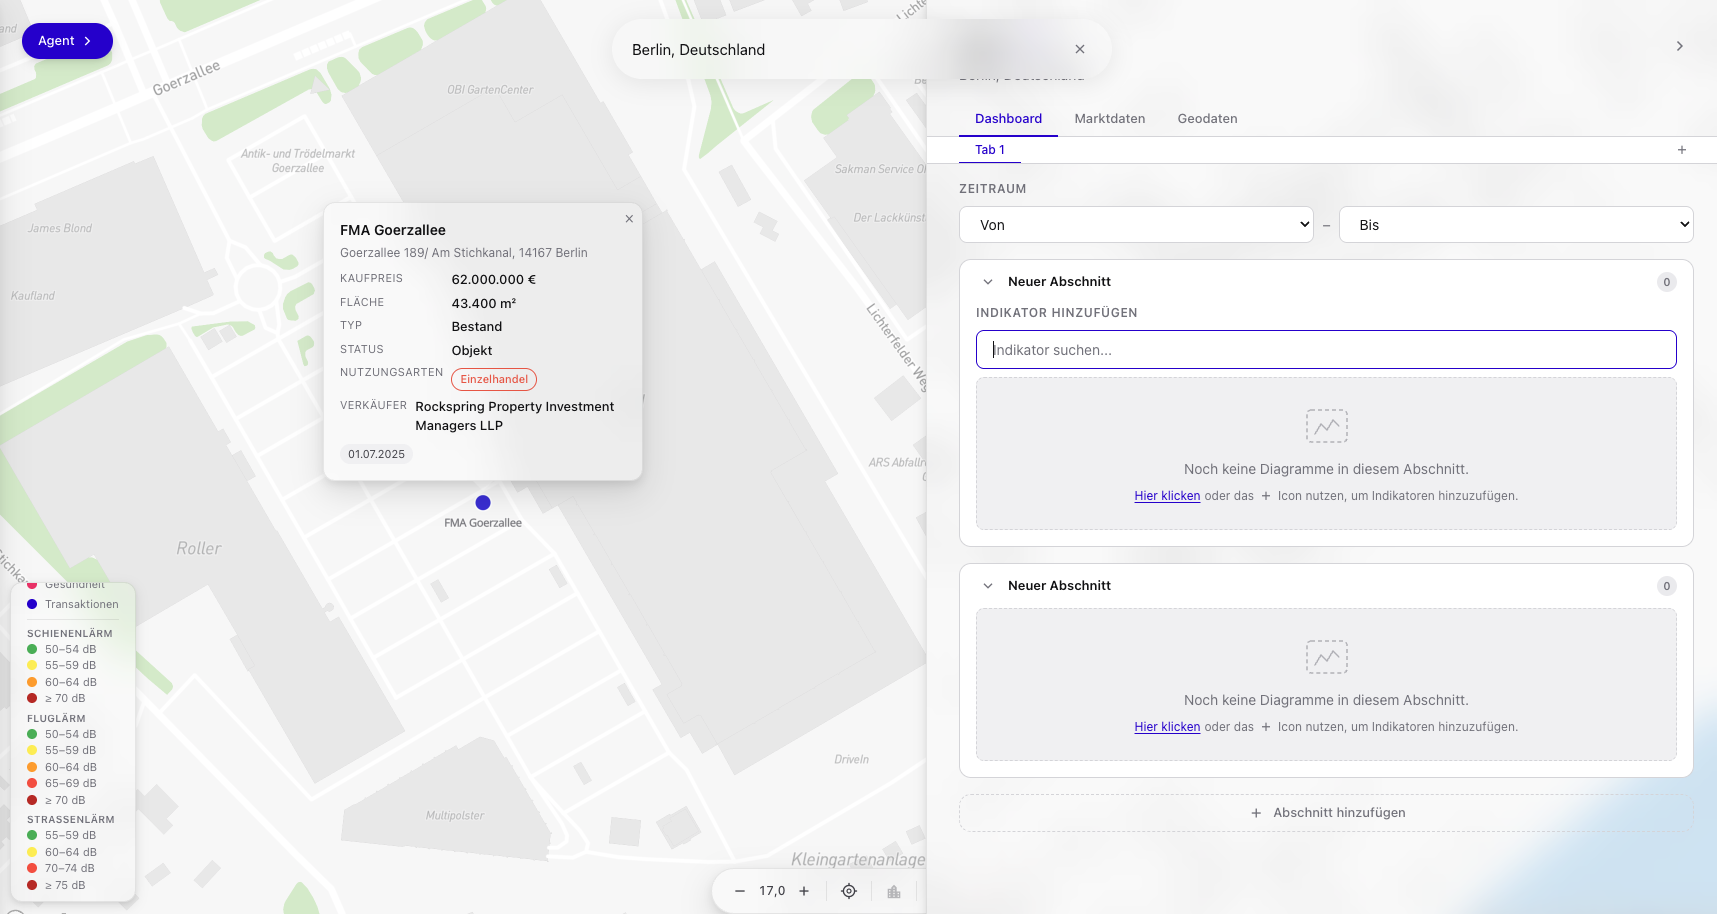Collapse the second Neuer Abschnitt section
This screenshot has width=1717, height=914.
tap(988, 586)
